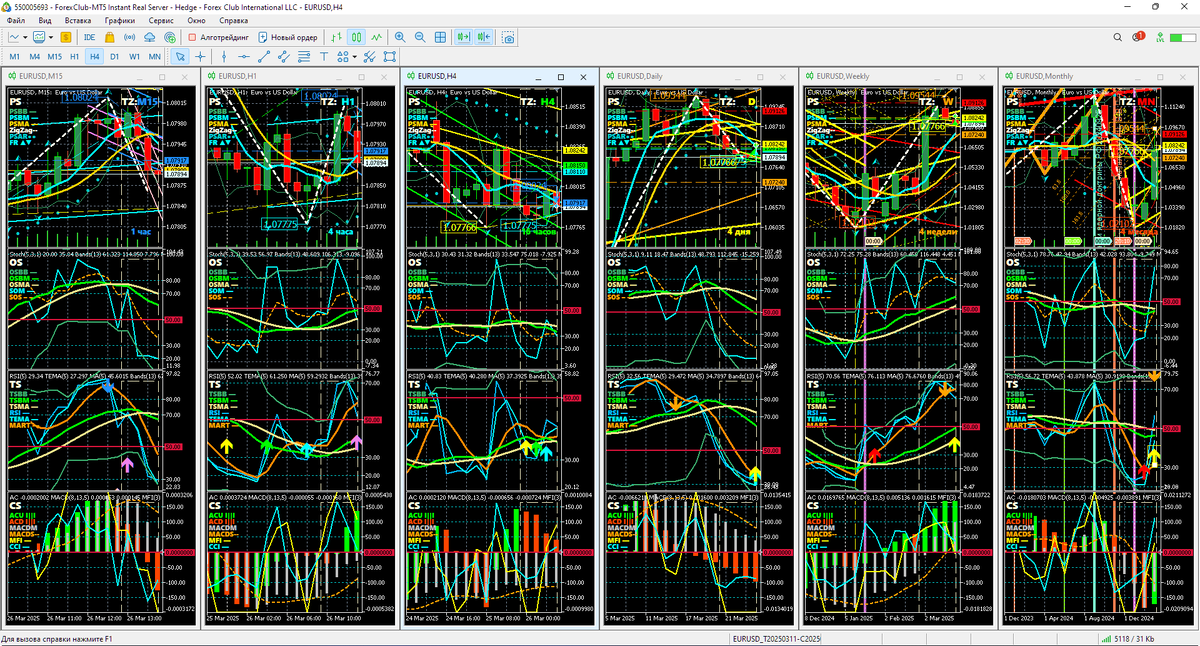Zoom out the chart with the magnifier minus

tap(420, 37)
